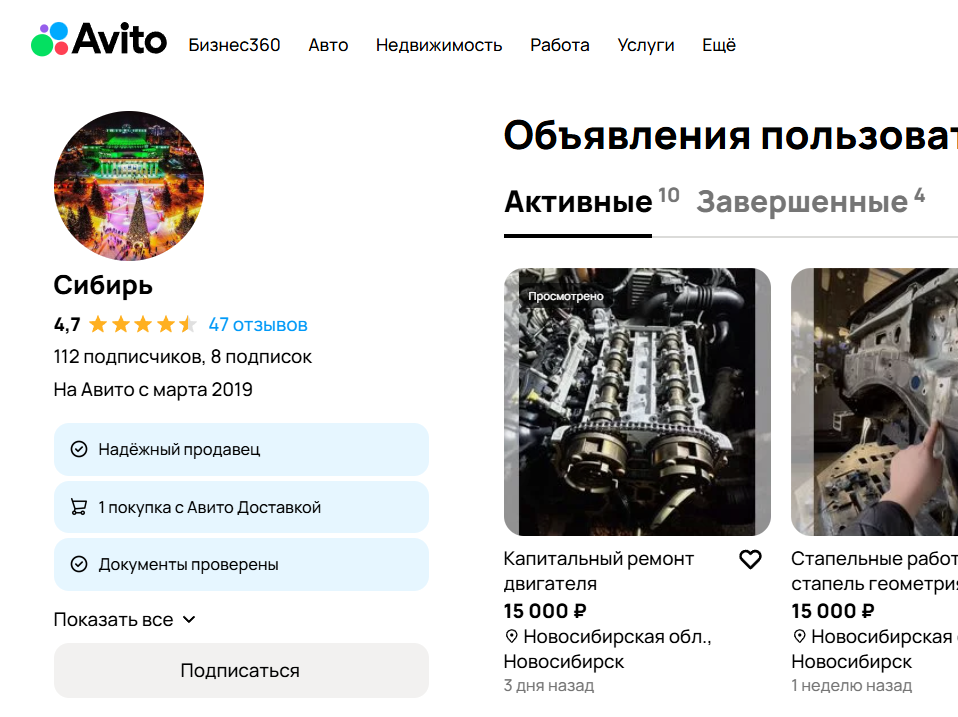Open the engine repair listing photo
Screen dimensions: 958x717
pos(637,402)
